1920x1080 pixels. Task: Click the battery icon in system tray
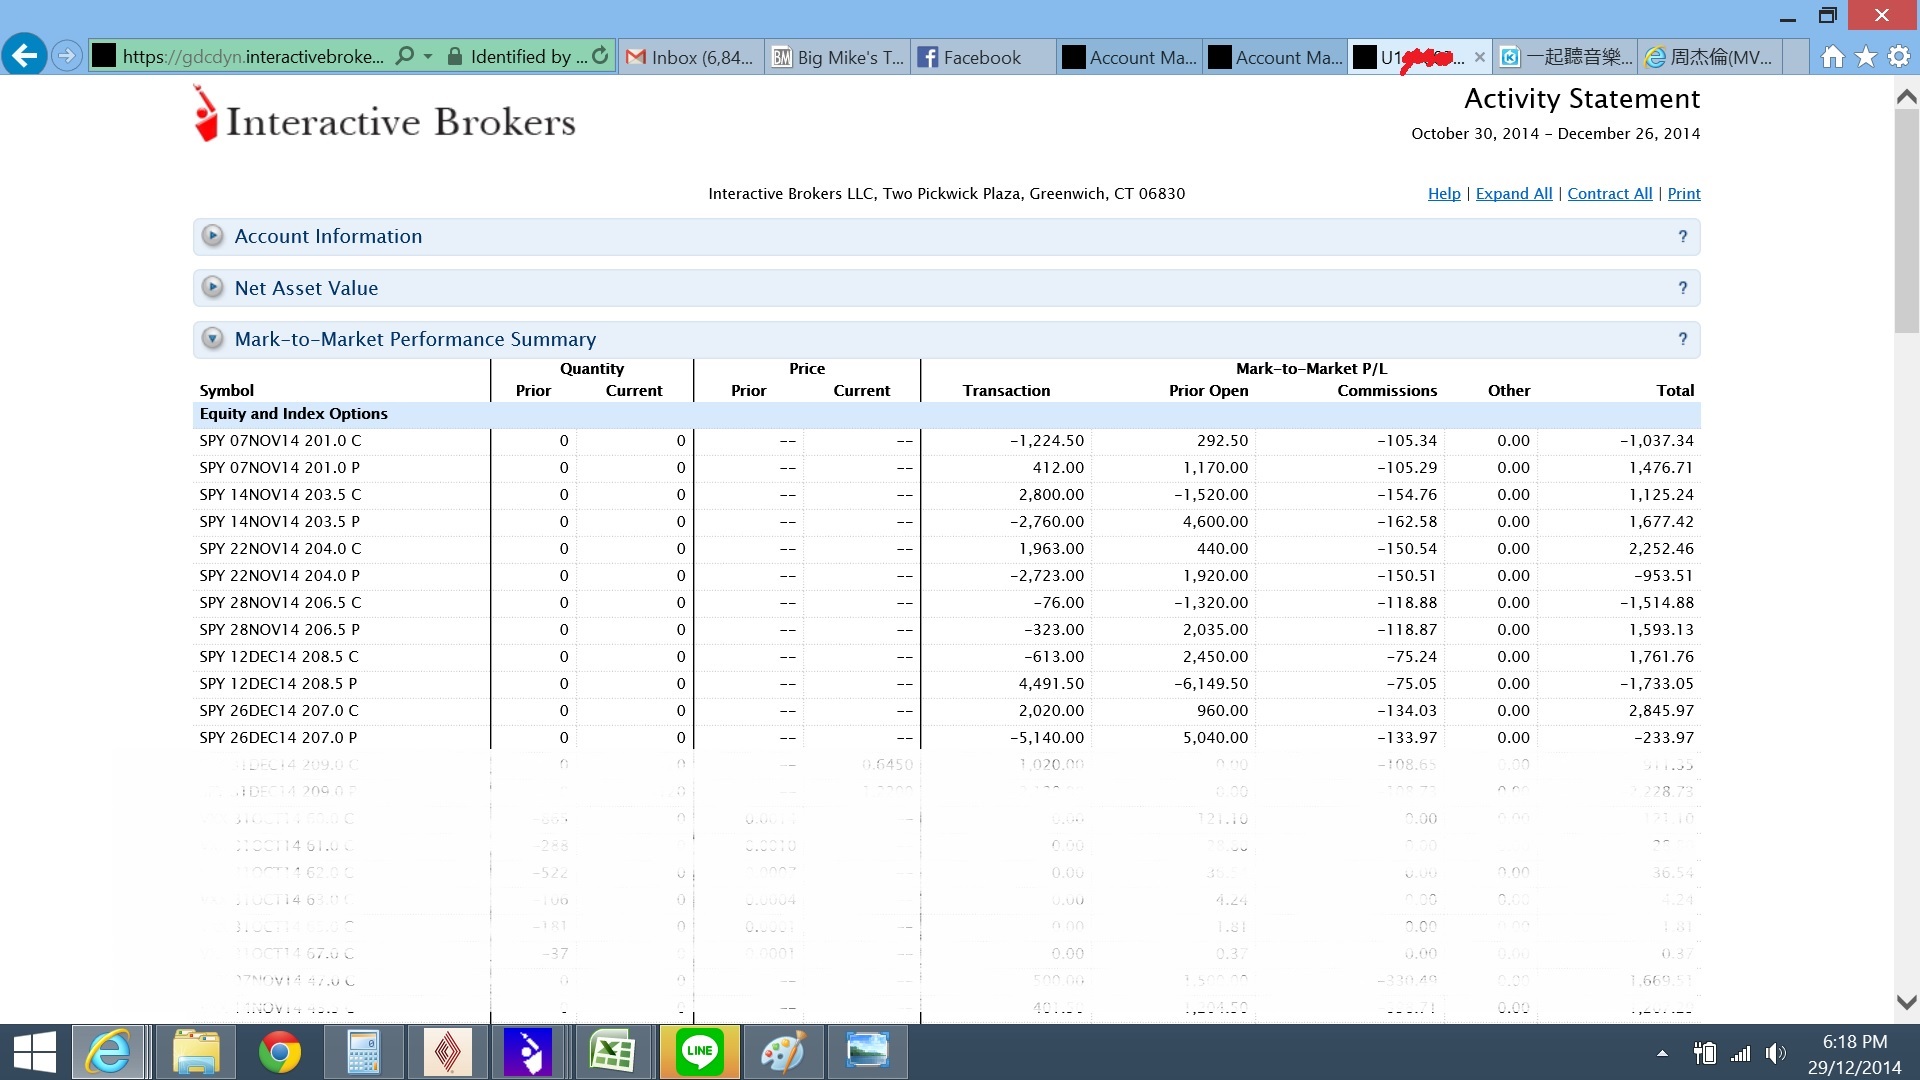[1705, 1053]
